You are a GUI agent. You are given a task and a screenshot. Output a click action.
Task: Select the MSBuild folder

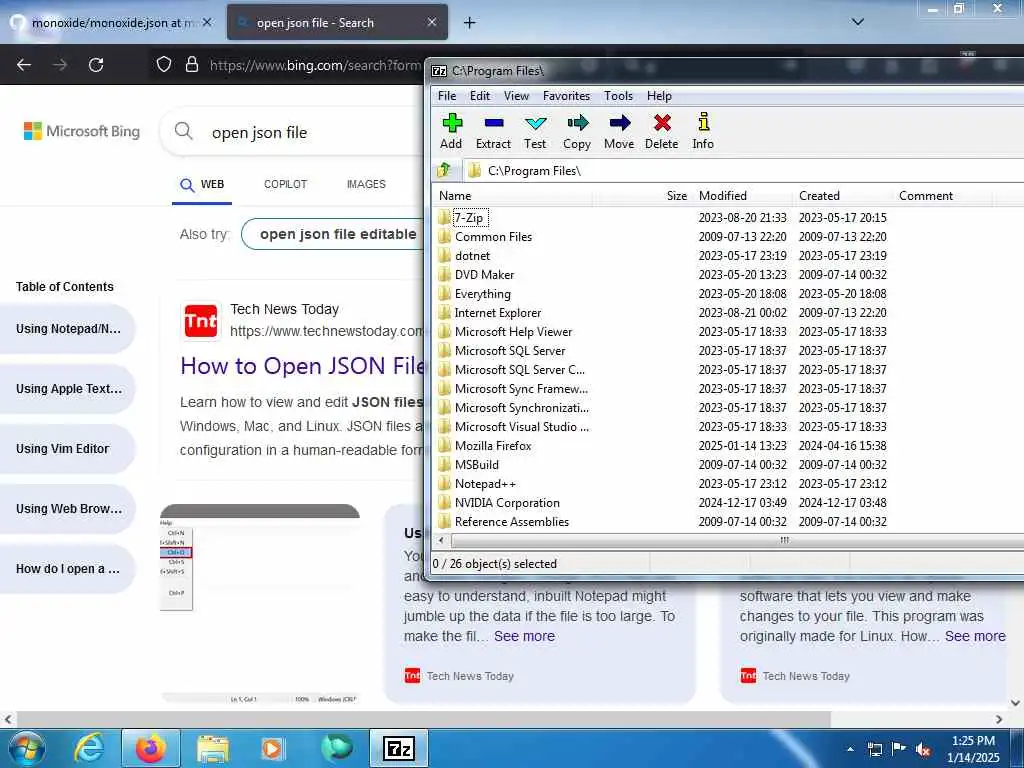(477, 464)
